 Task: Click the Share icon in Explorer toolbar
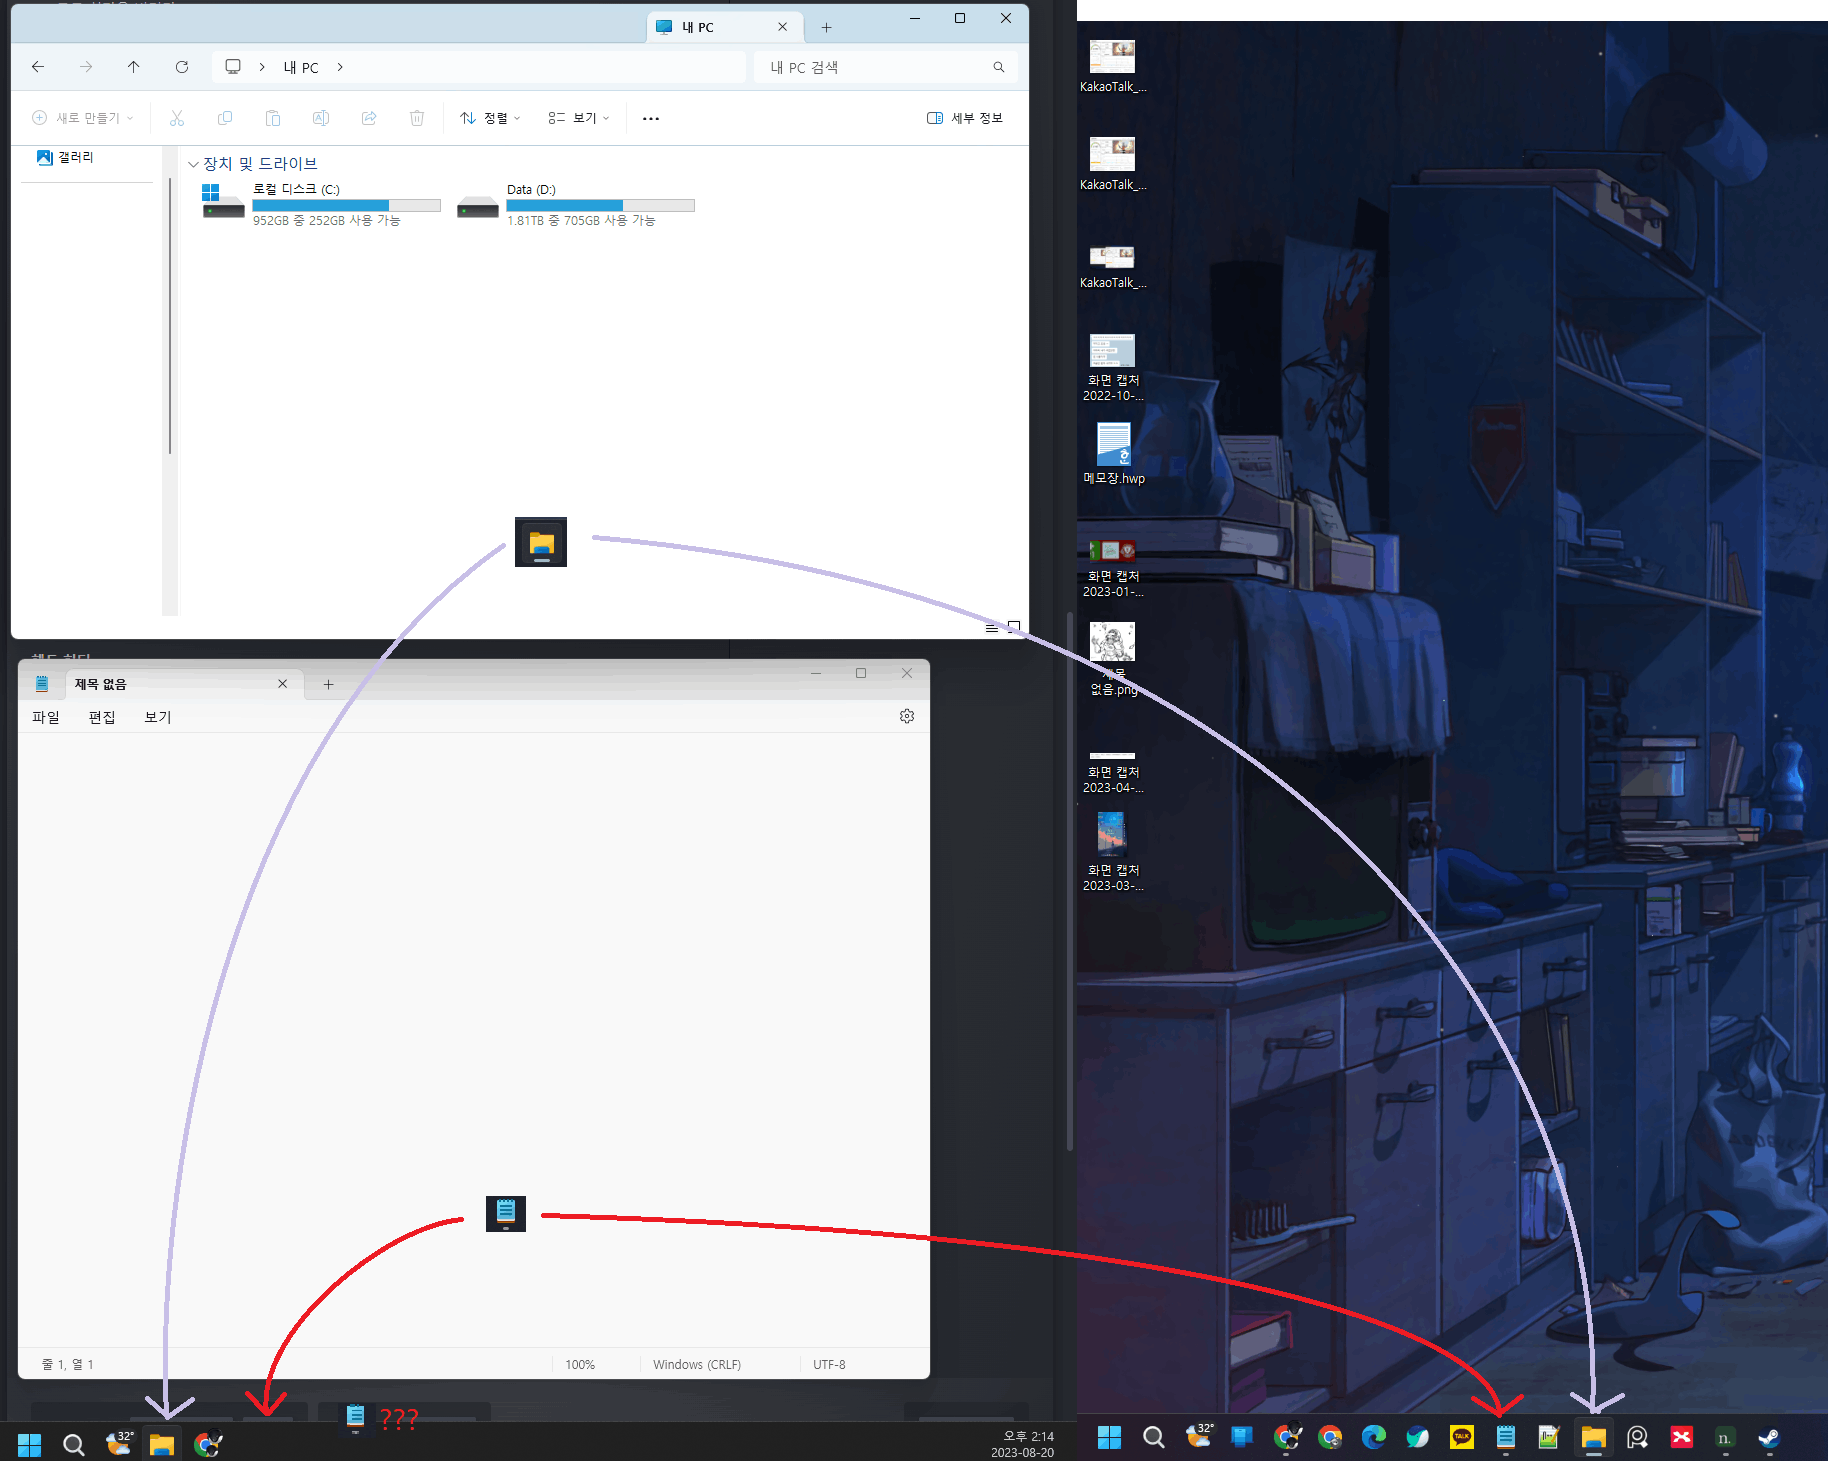[x=369, y=118]
